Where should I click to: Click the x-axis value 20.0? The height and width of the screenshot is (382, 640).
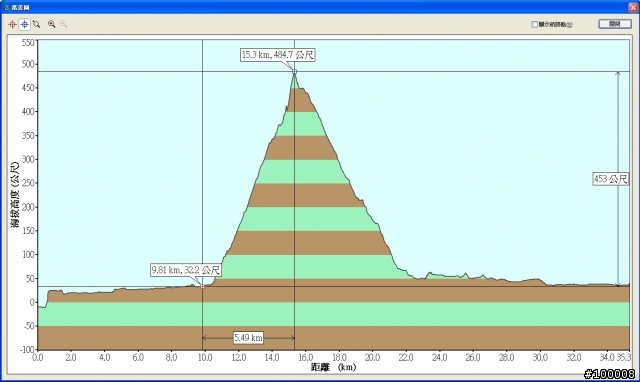pos(372,358)
